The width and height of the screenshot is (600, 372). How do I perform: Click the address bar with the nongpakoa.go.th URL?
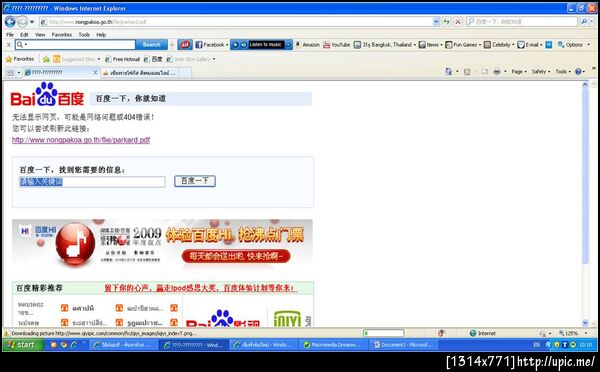(x=236, y=22)
